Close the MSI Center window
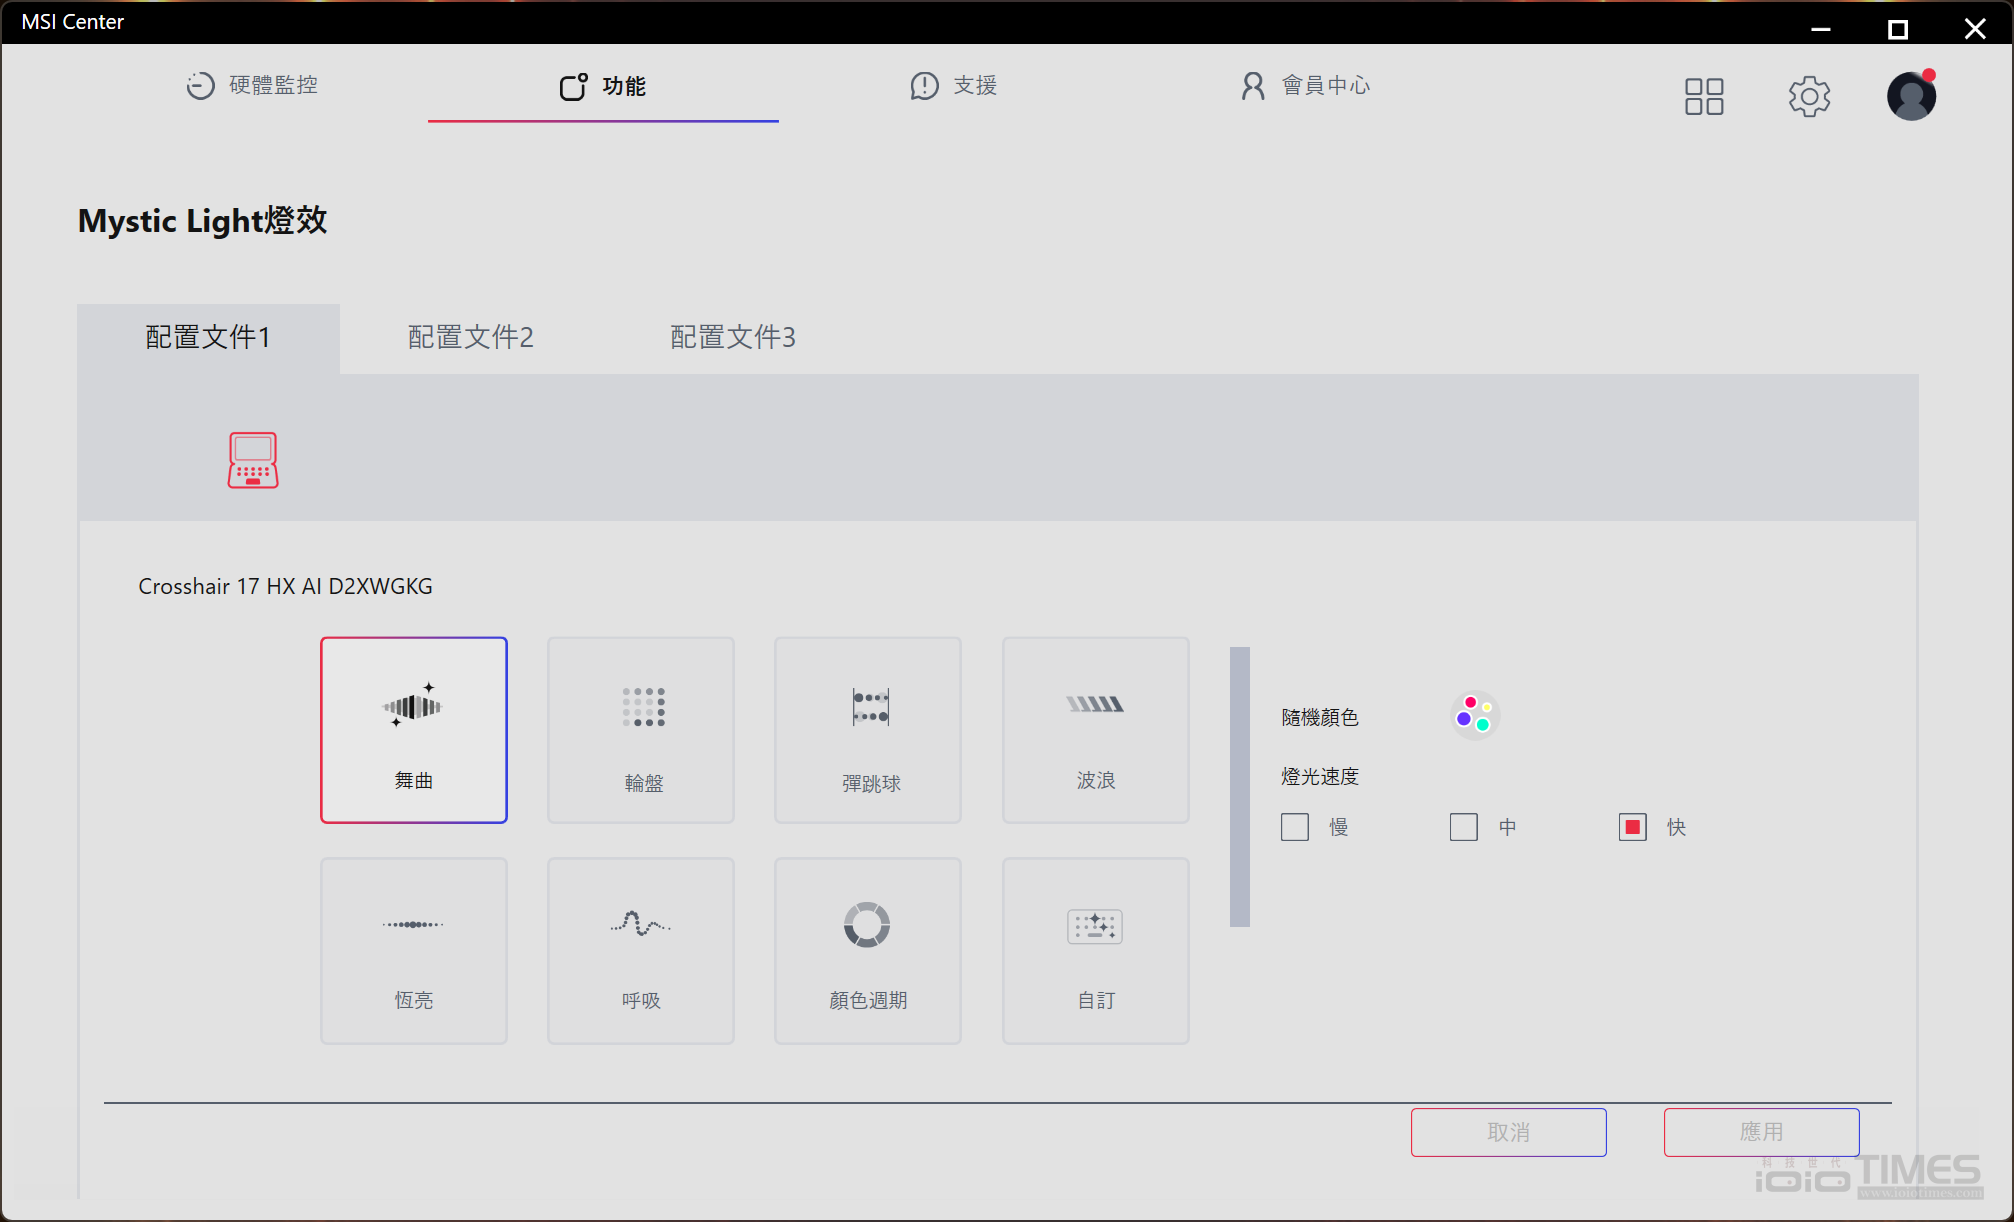The width and height of the screenshot is (2014, 1222). [1974, 28]
